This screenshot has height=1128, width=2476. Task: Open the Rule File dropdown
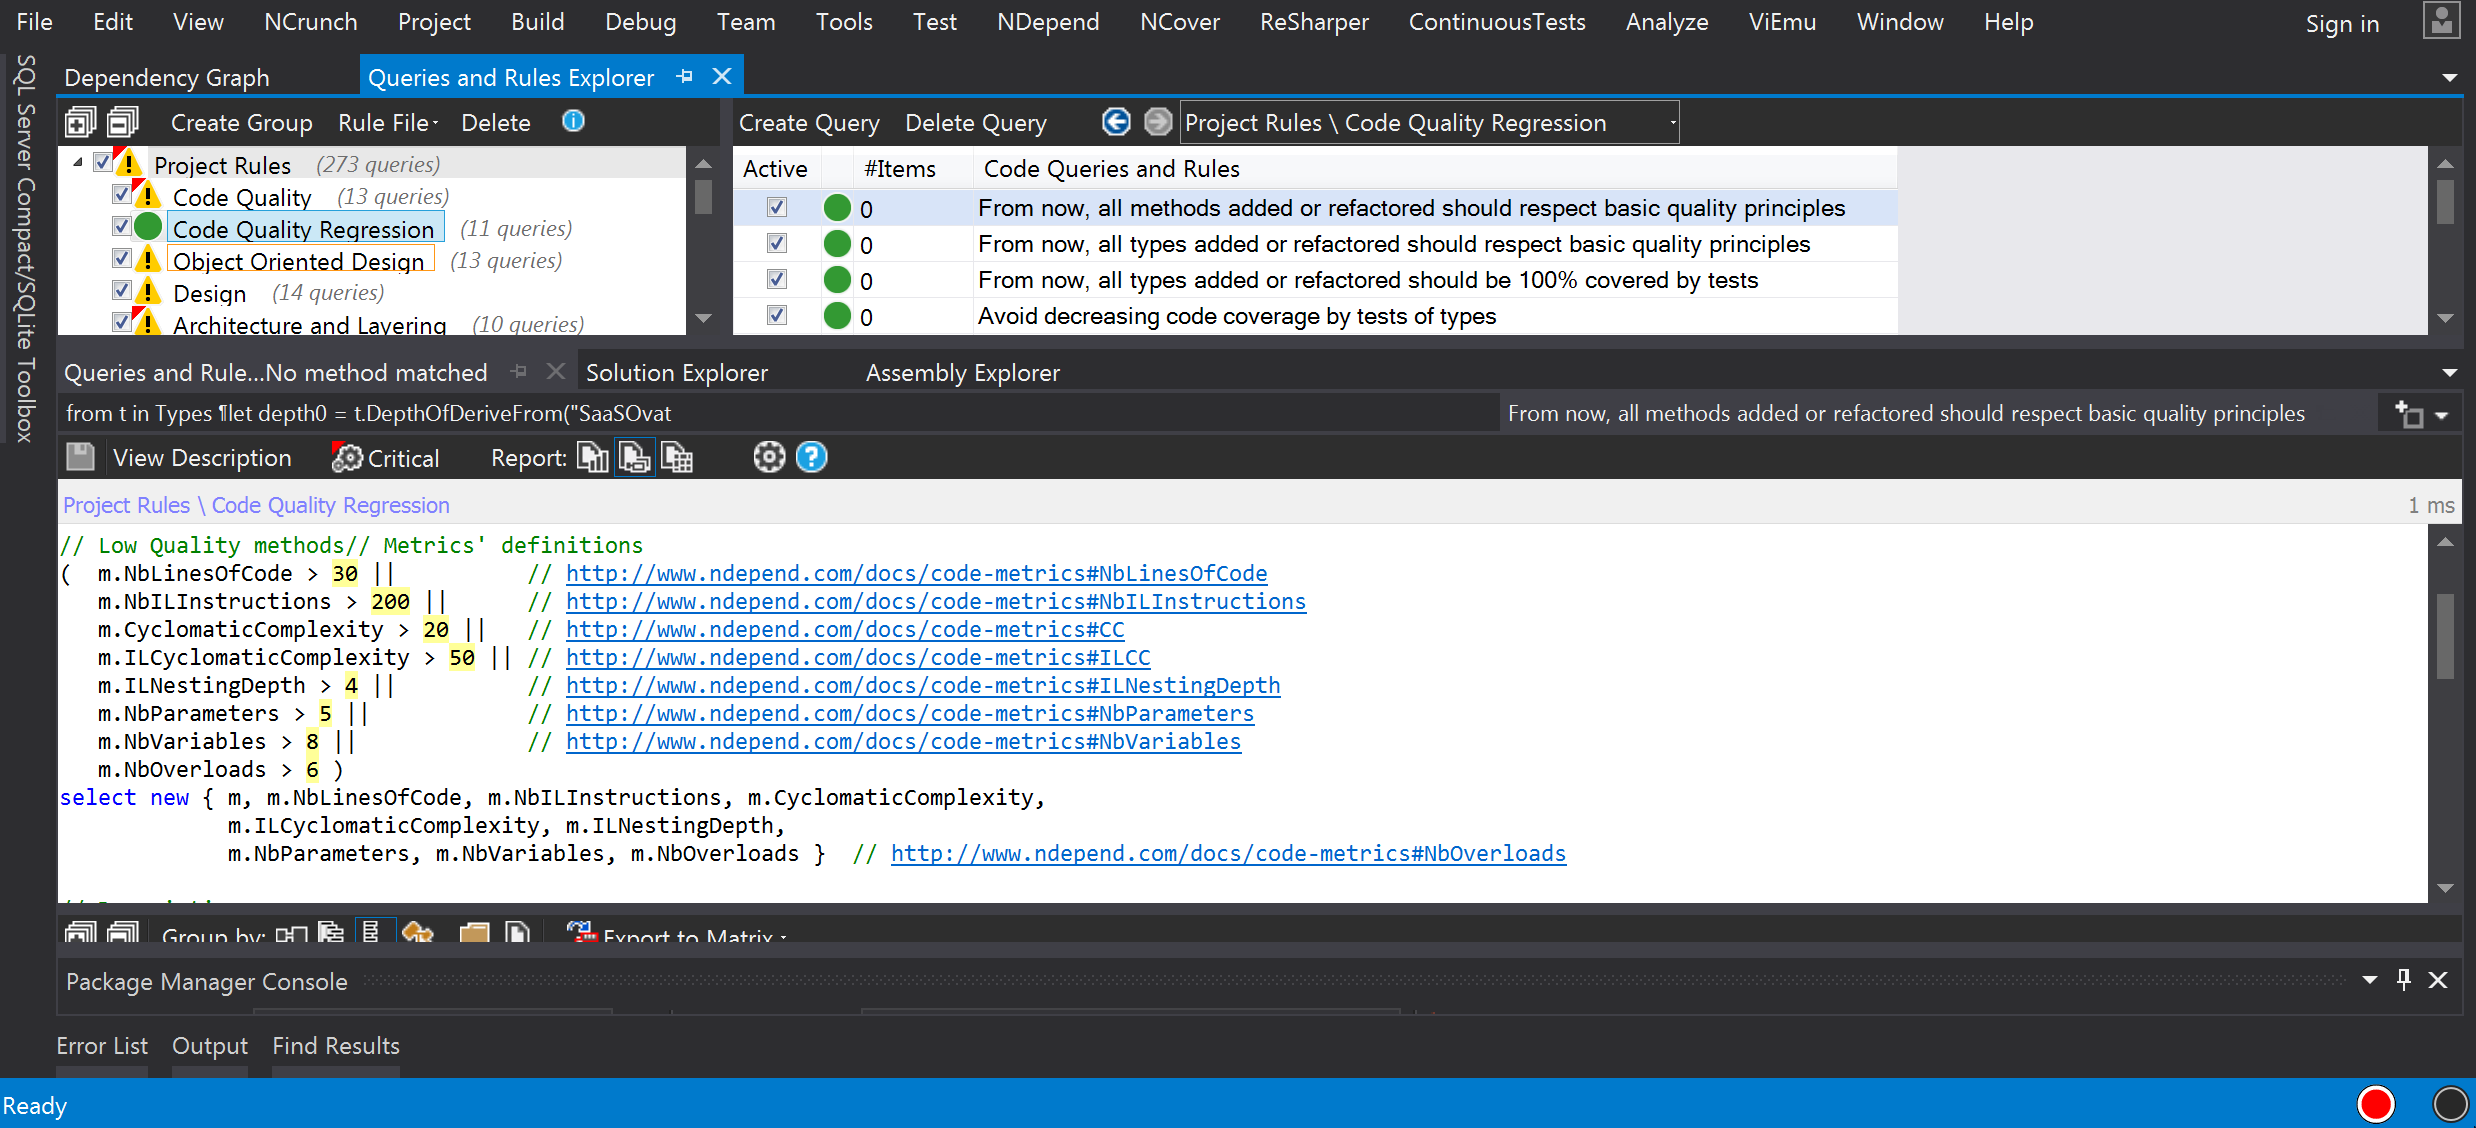click(388, 122)
